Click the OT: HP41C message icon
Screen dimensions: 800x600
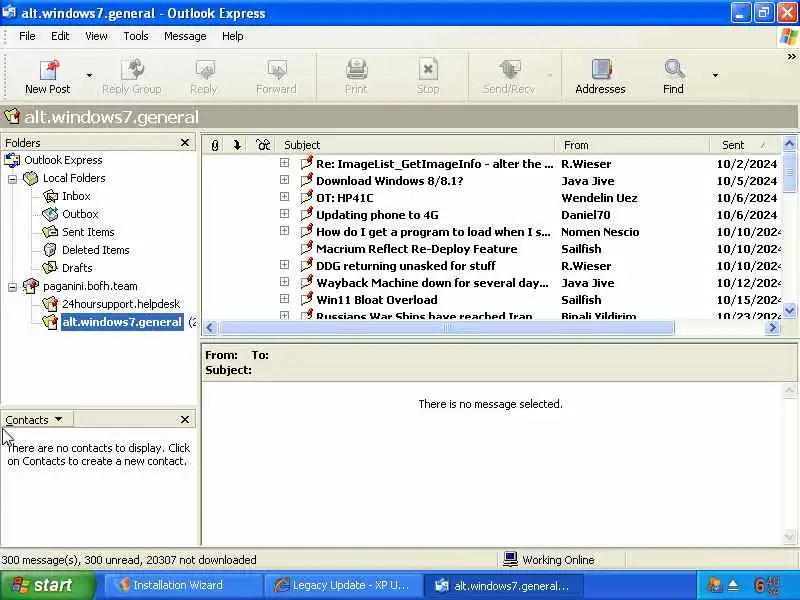[x=307, y=196]
